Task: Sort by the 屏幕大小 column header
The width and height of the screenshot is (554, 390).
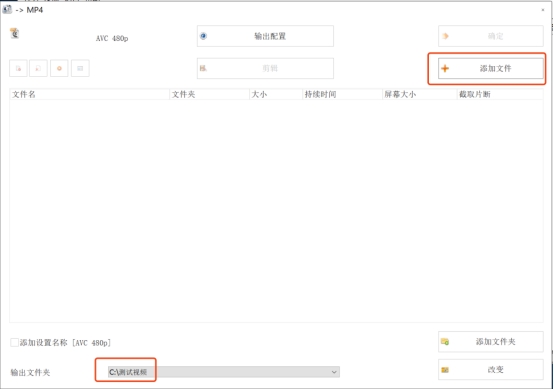Action: [419, 94]
